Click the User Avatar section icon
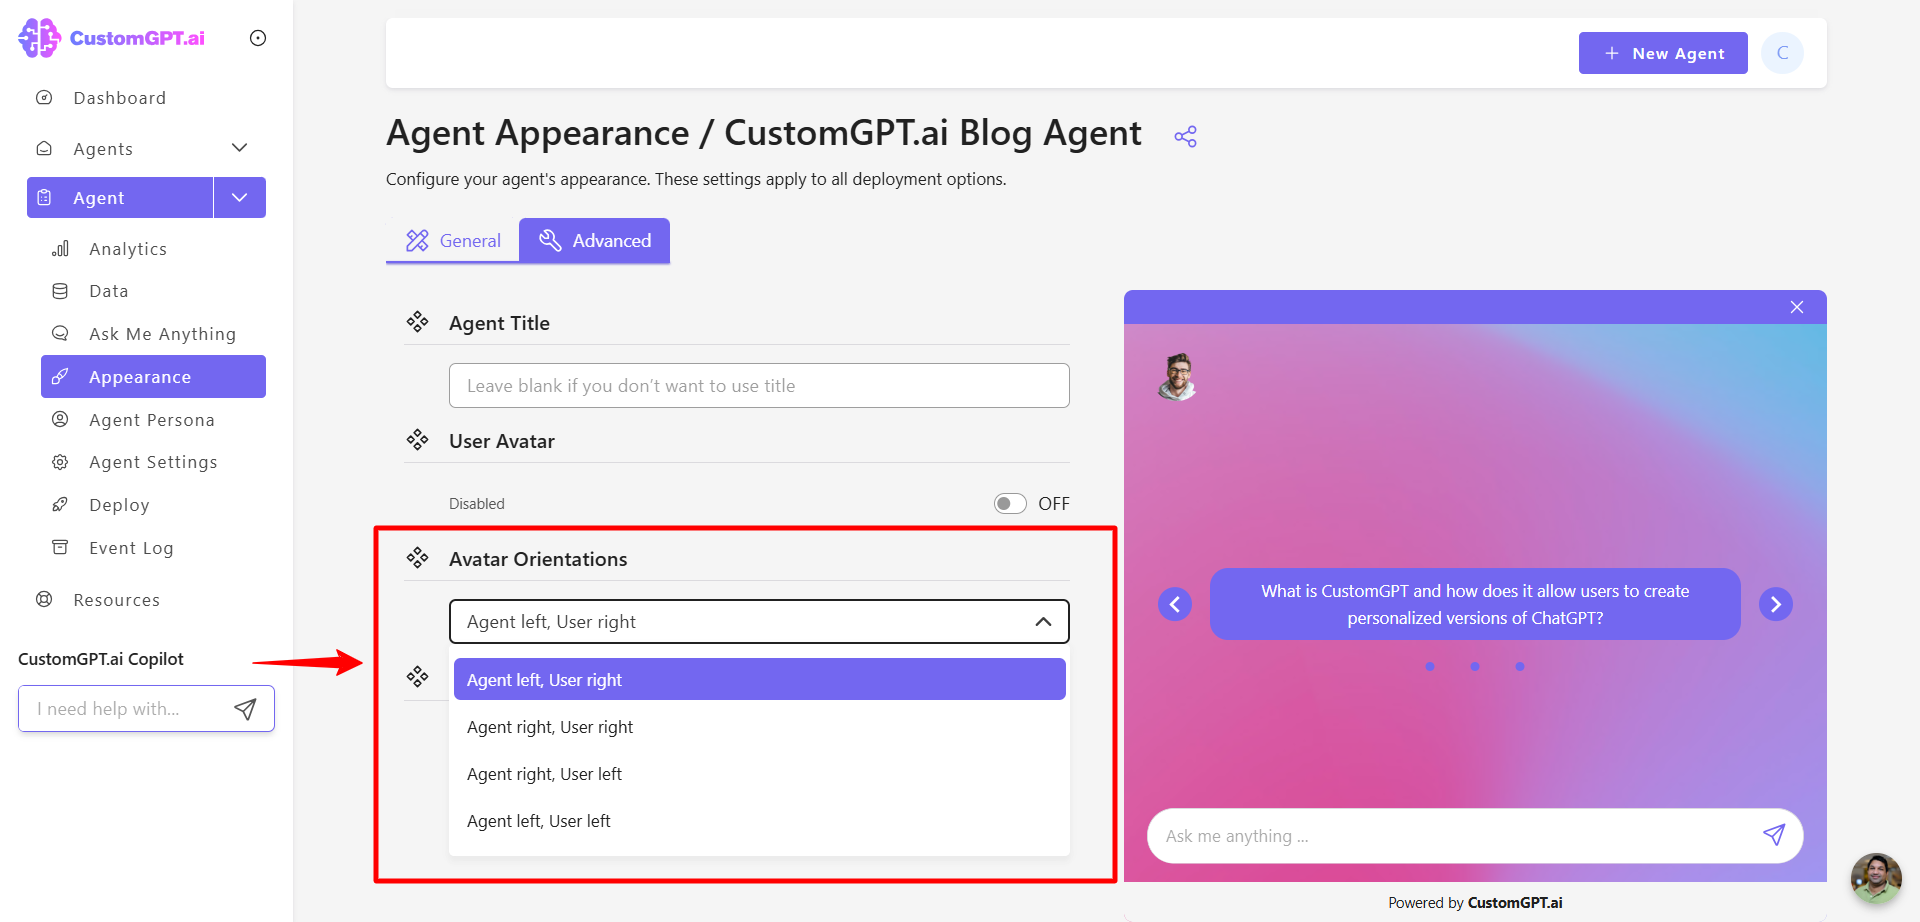1920x922 pixels. click(417, 440)
